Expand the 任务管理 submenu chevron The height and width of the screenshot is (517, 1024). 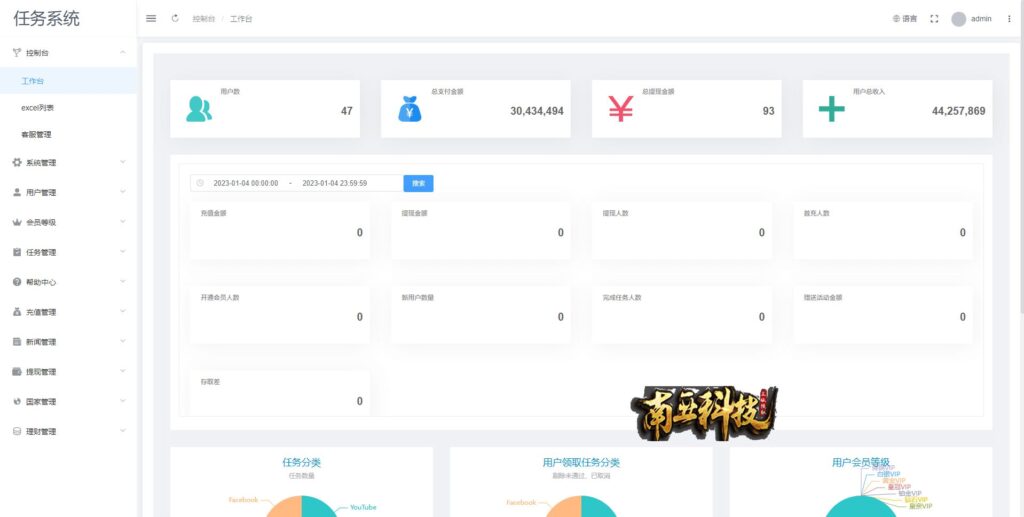coord(123,252)
